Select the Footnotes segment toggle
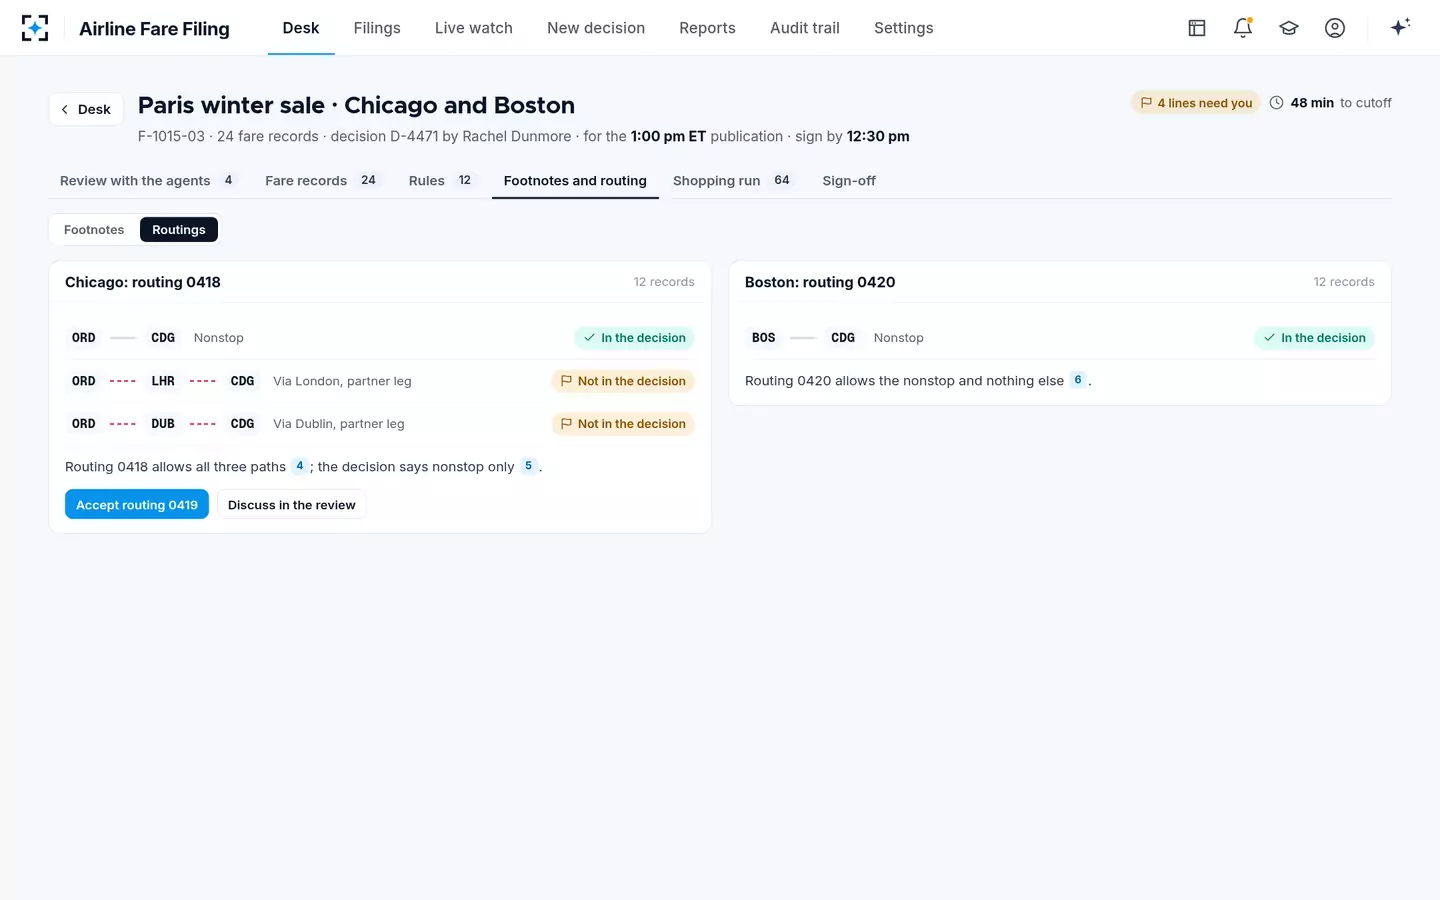 pyautogui.click(x=94, y=230)
